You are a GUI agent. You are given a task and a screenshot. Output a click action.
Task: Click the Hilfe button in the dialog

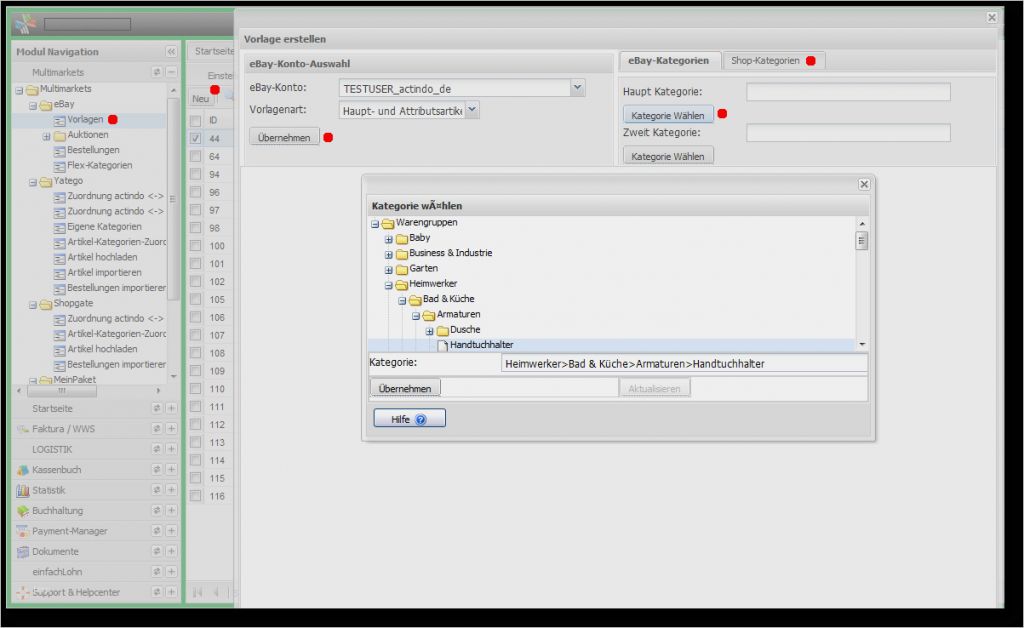click(409, 419)
